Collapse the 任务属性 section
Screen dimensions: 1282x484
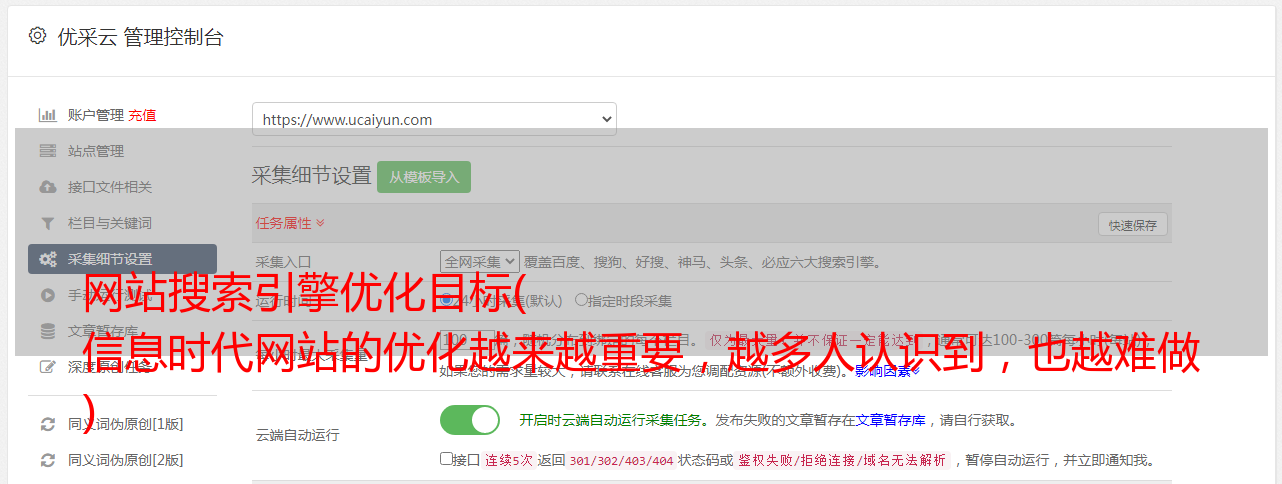(x=290, y=222)
